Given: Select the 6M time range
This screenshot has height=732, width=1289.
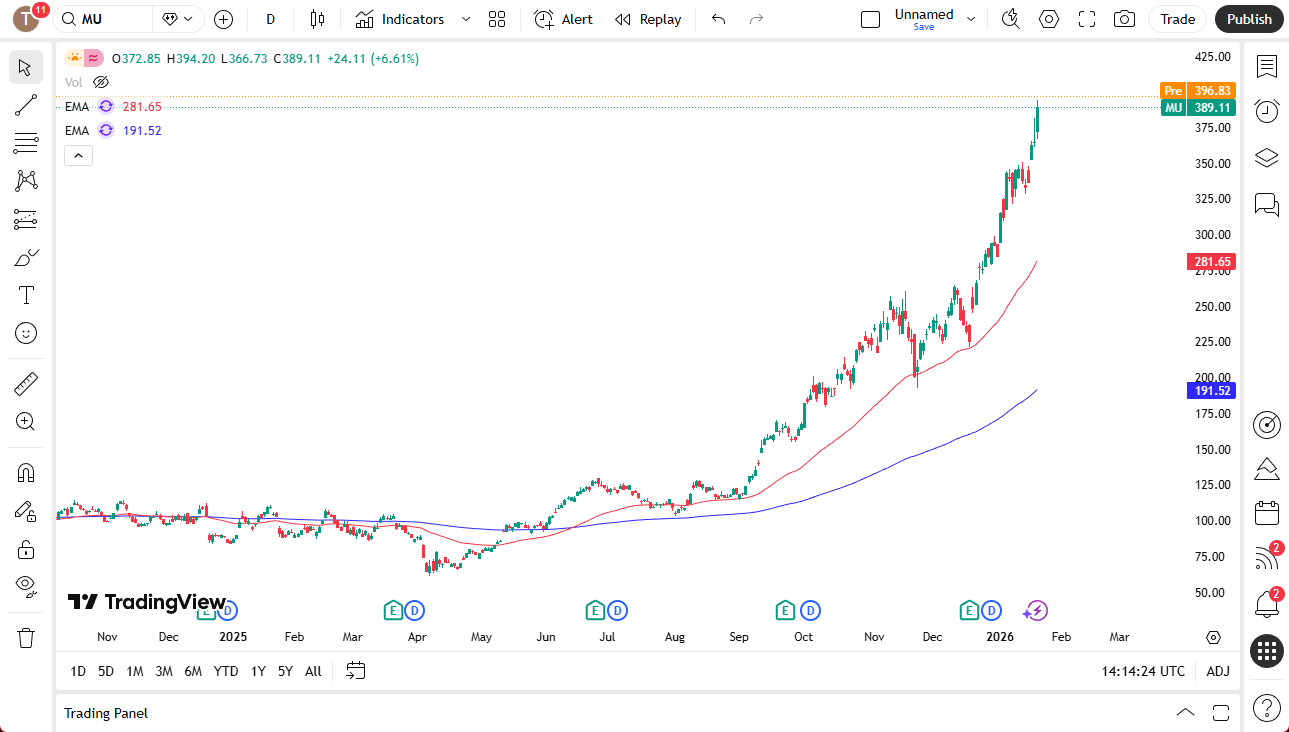Looking at the screenshot, I should pos(194,671).
